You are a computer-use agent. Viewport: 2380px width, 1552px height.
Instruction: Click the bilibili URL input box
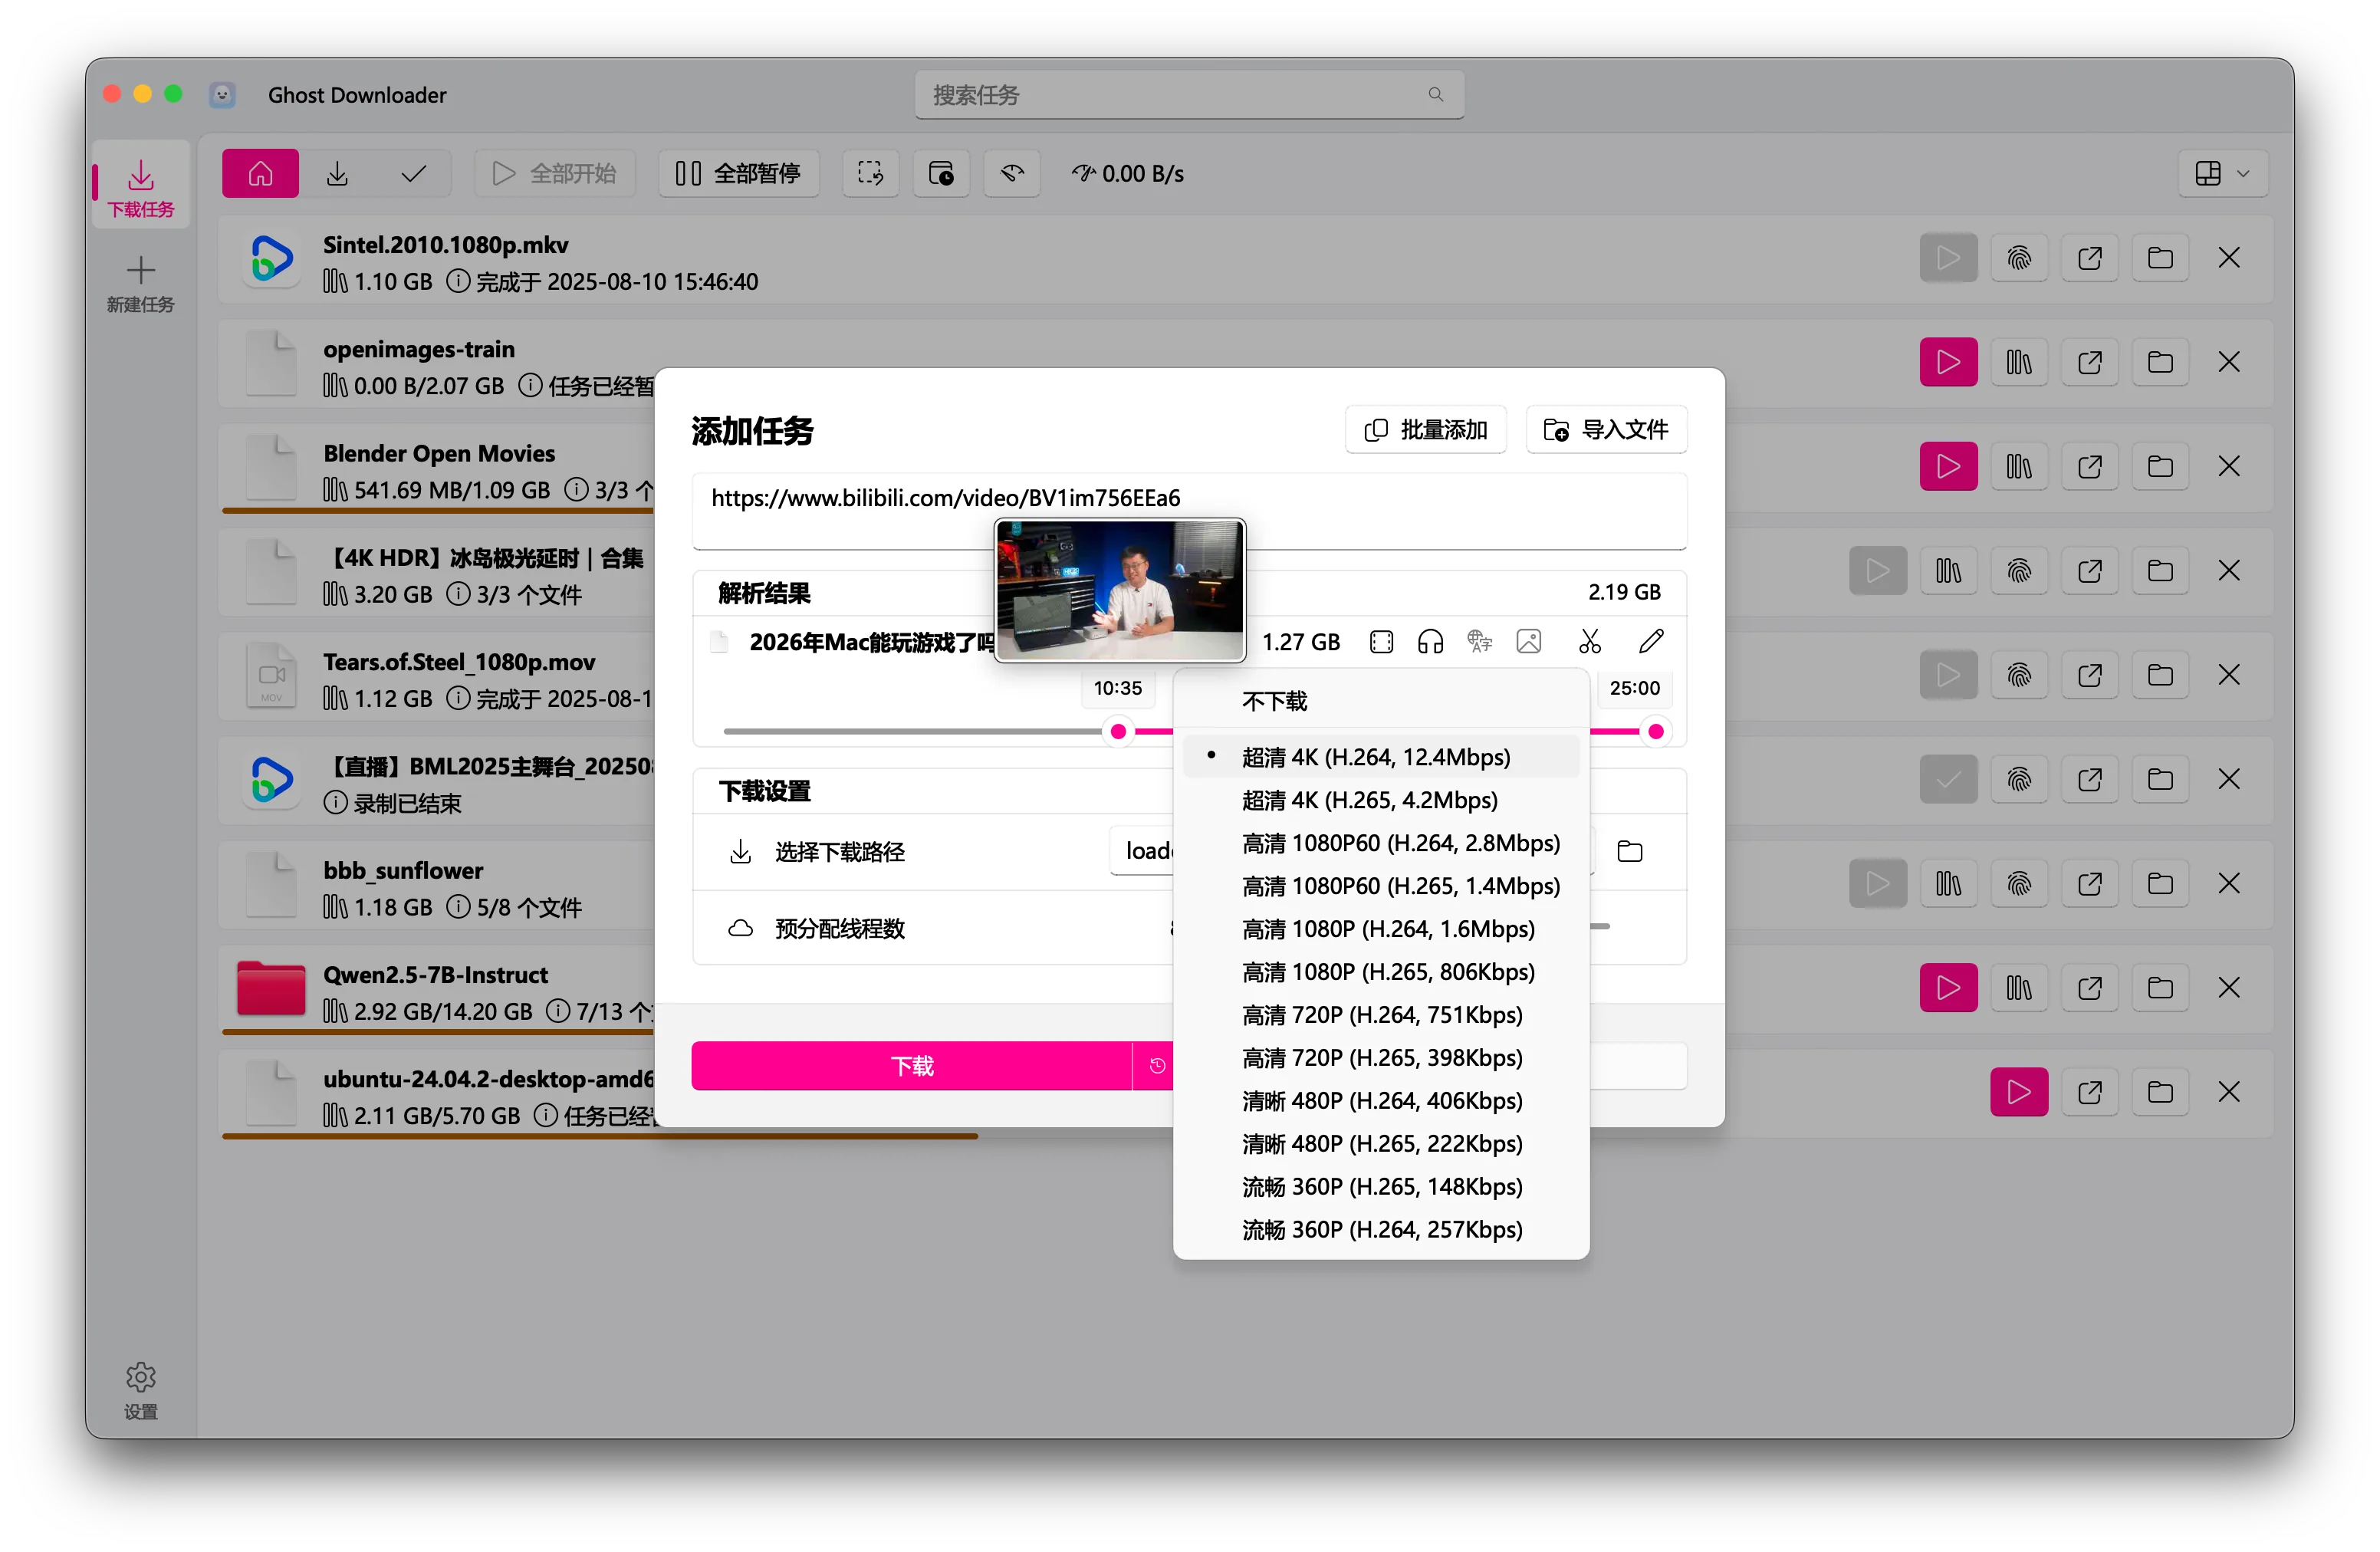tap(1189, 511)
